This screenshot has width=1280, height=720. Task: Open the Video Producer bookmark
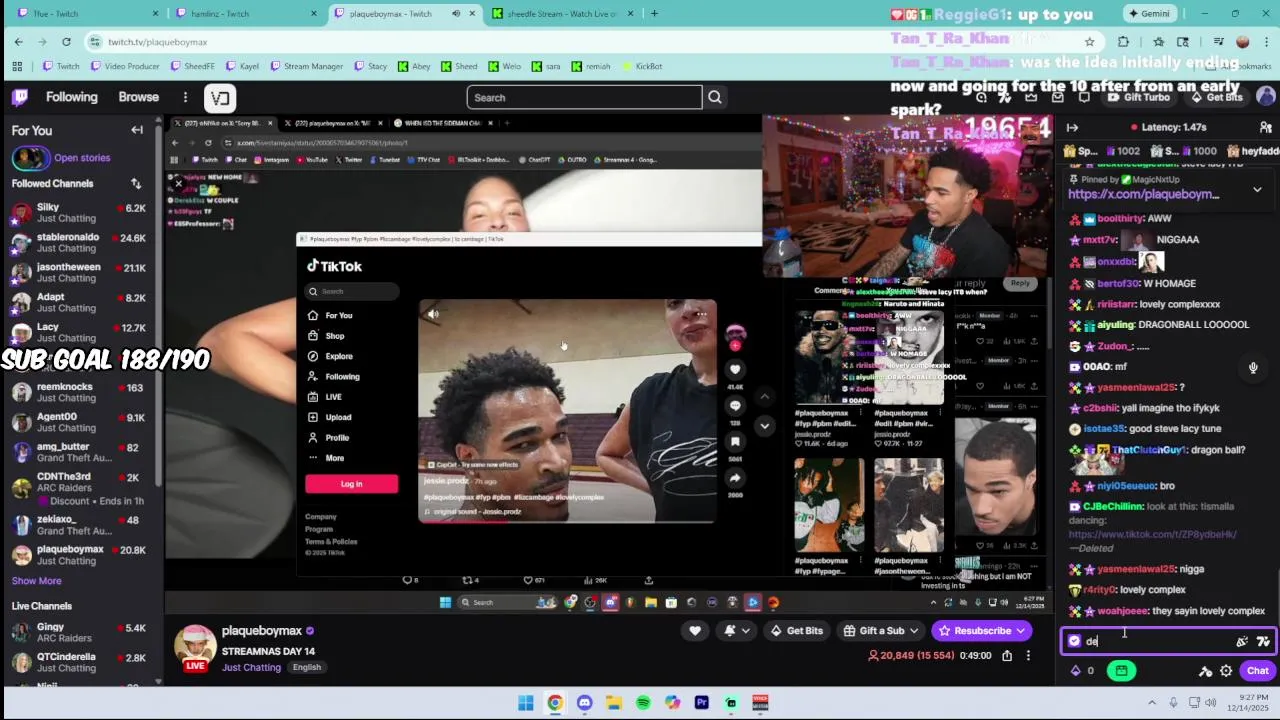(124, 67)
